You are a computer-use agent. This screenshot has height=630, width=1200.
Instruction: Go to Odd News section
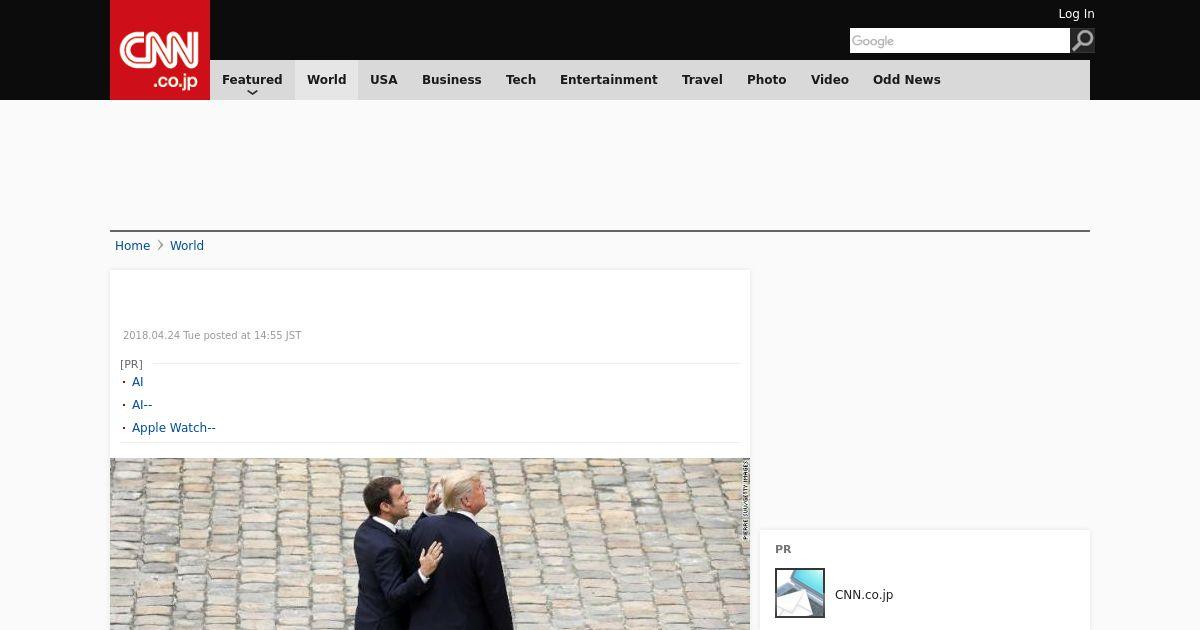click(x=907, y=80)
